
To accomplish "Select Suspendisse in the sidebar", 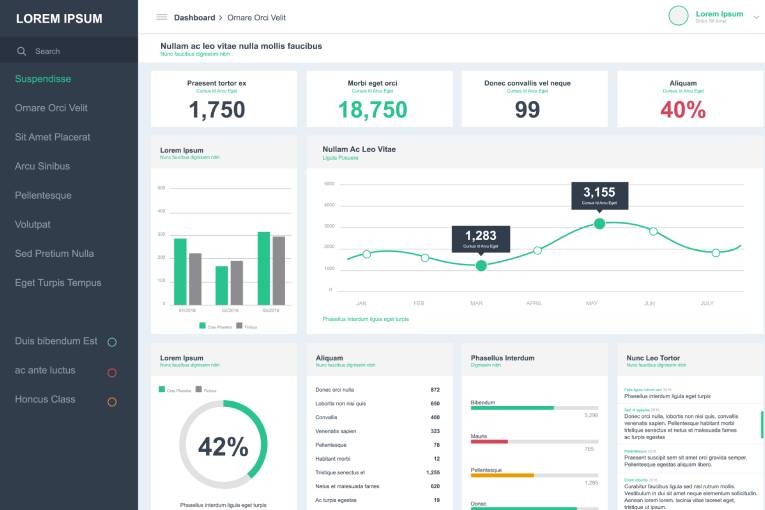I will click(43, 79).
